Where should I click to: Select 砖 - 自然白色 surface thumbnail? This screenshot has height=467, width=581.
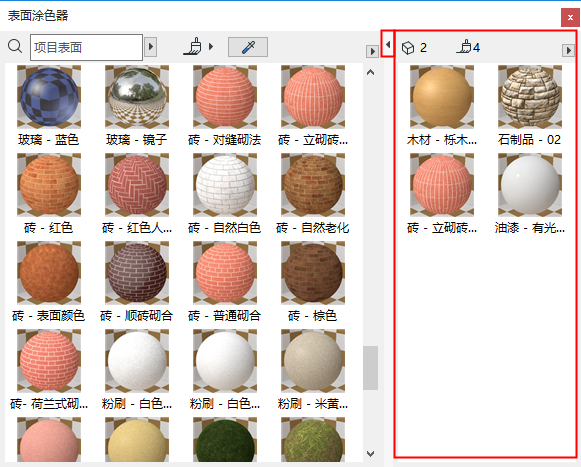[225, 185]
